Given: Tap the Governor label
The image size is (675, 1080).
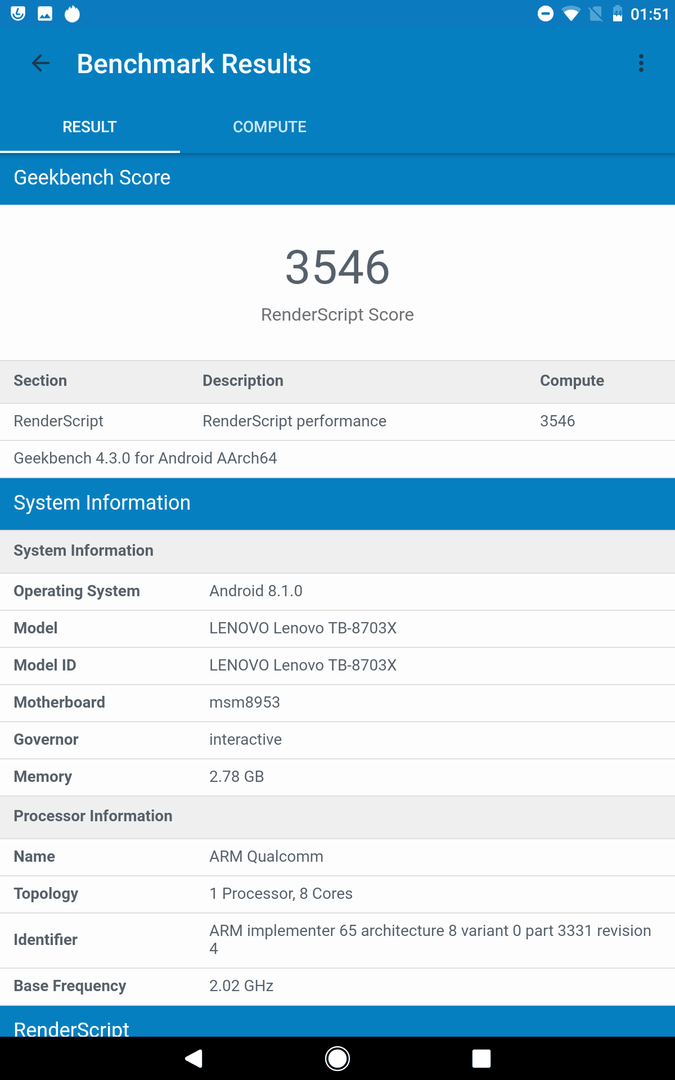Looking at the screenshot, I should point(46,740).
